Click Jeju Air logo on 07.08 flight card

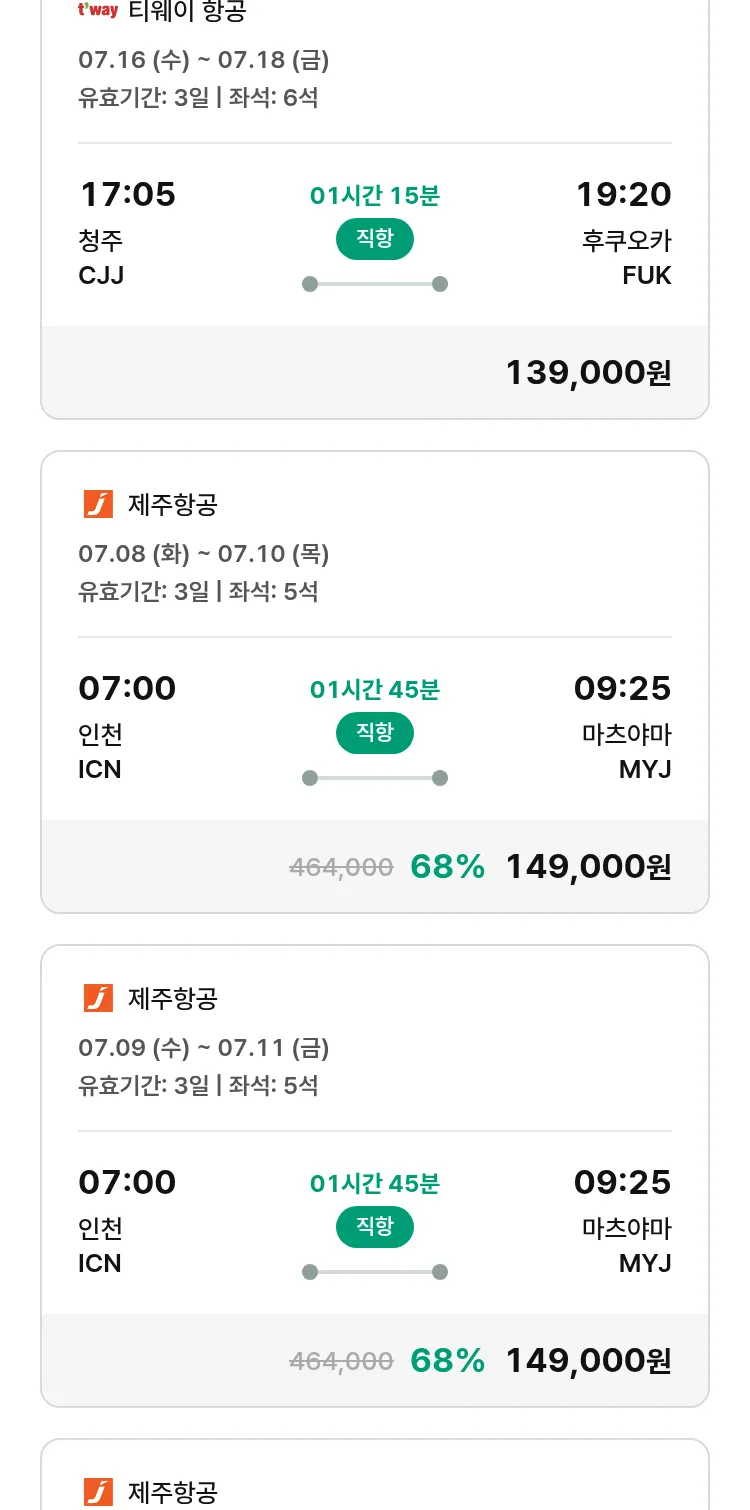click(x=98, y=504)
